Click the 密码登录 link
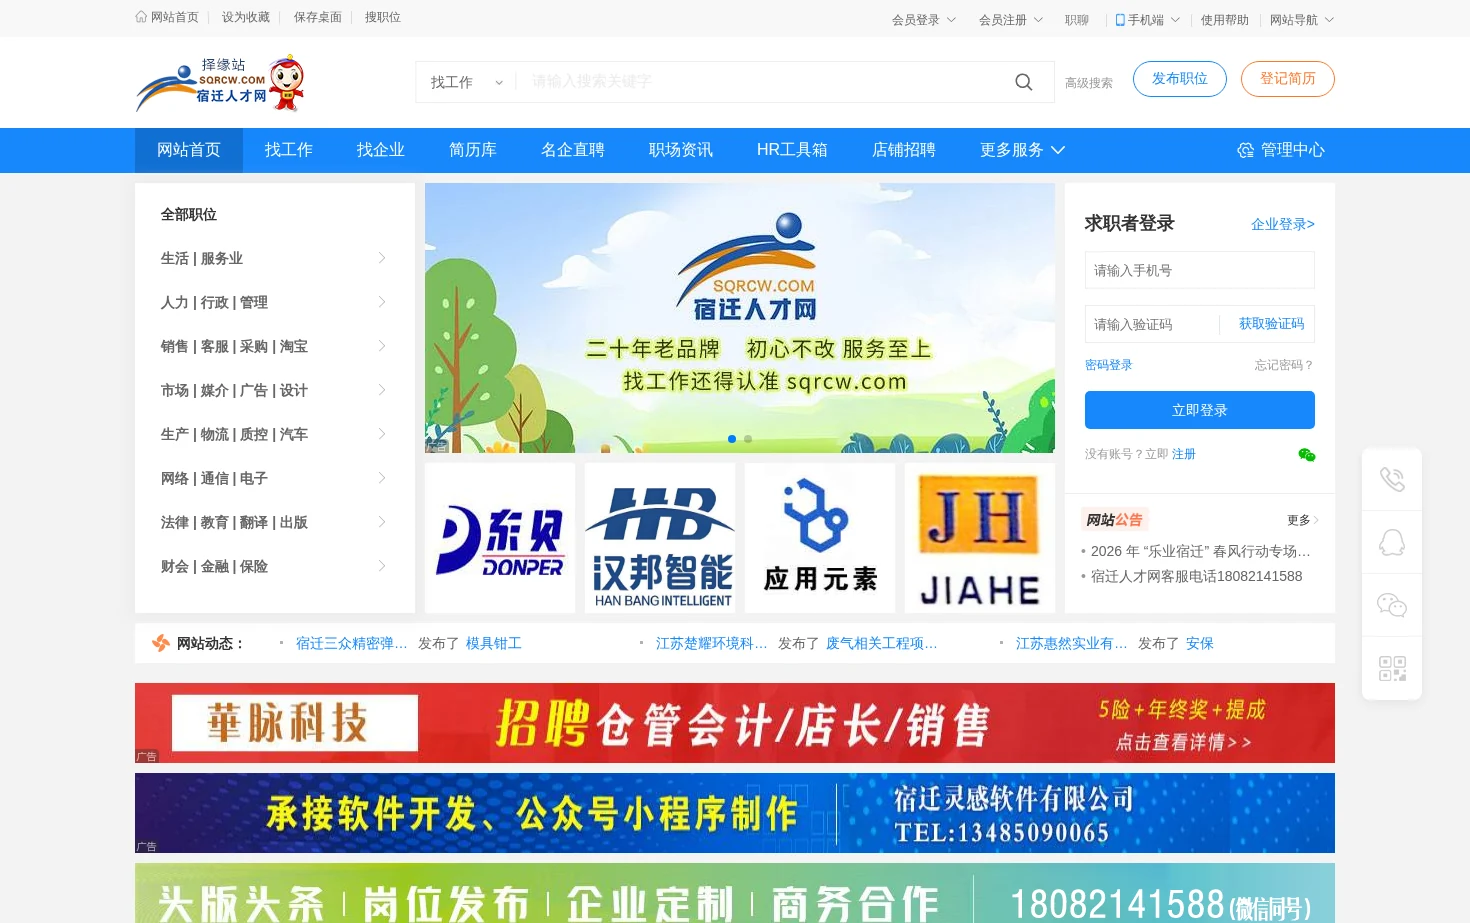 point(1109,365)
